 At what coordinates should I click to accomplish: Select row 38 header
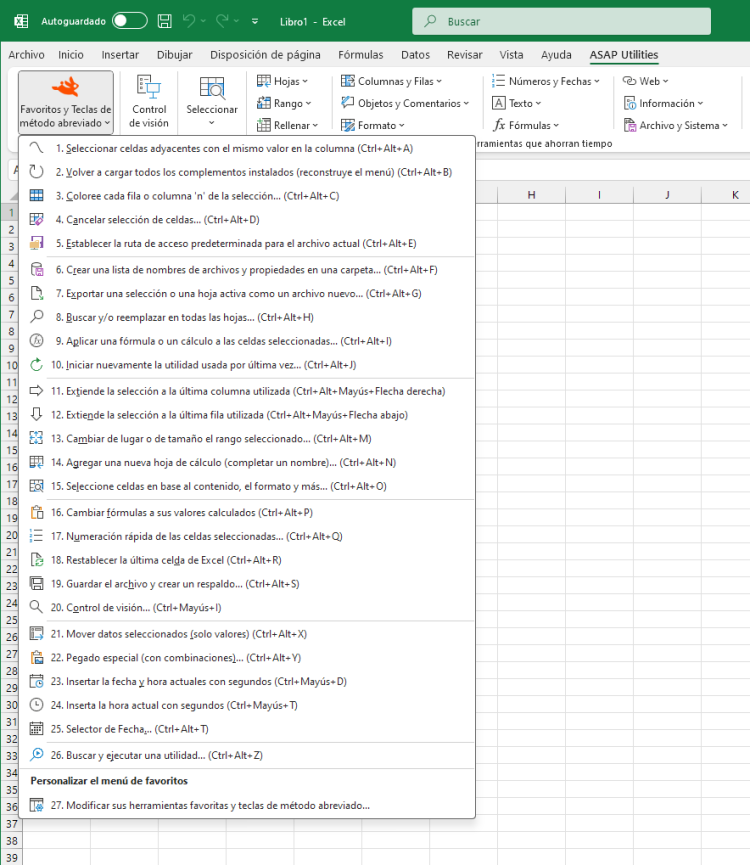pyautogui.click(x=12, y=841)
